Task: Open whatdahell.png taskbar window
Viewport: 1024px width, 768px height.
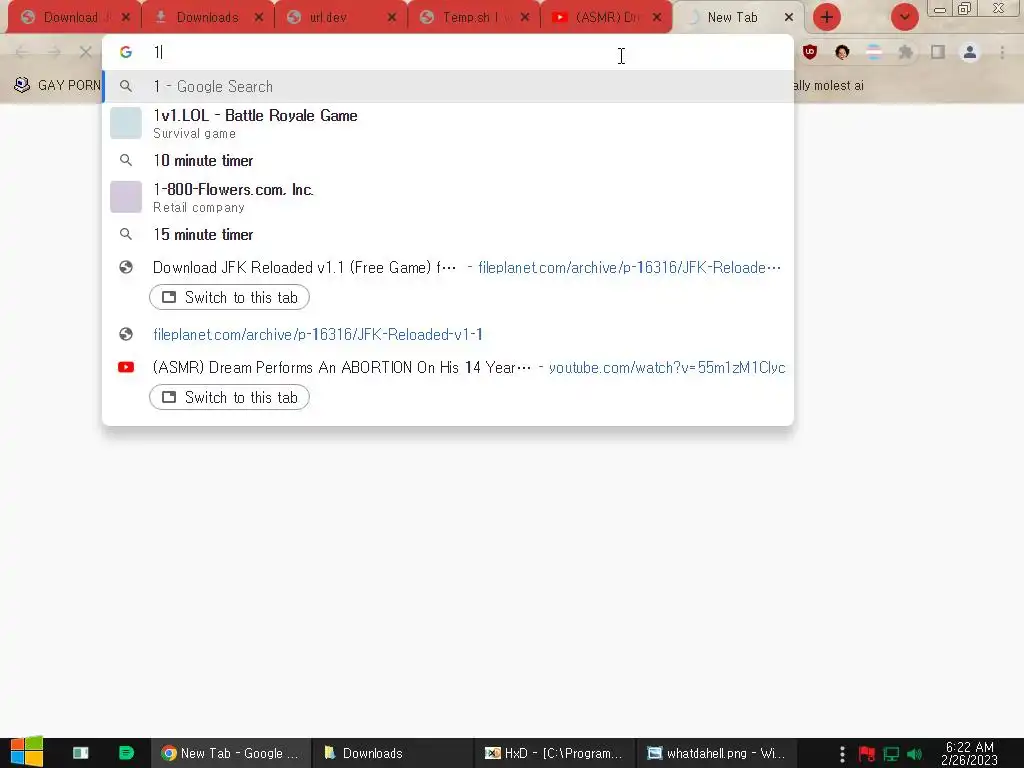Action: pos(716,753)
